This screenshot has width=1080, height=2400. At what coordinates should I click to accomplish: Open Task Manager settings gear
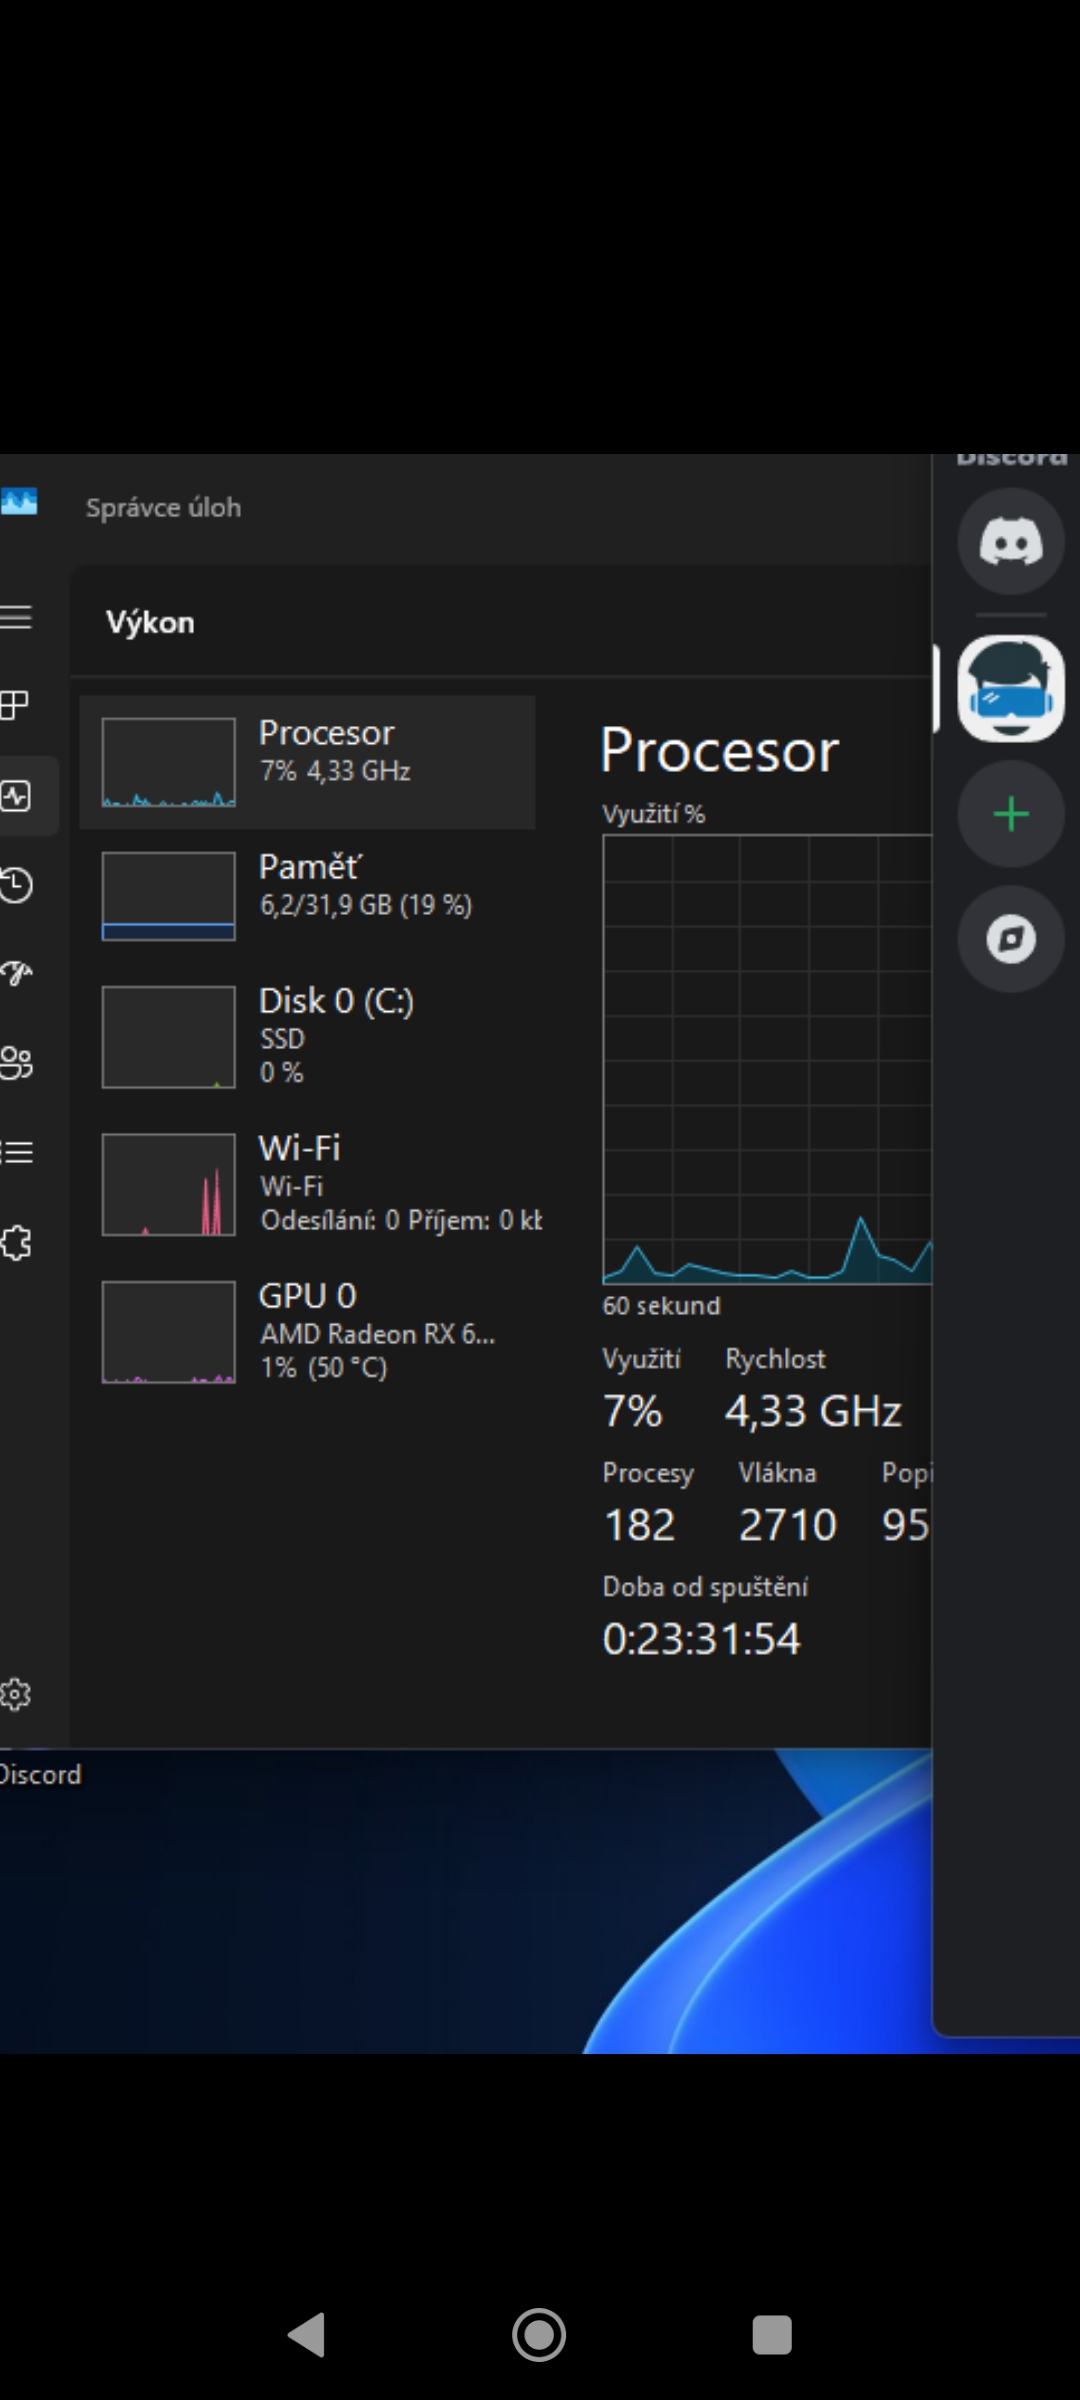coord(17,1694)
